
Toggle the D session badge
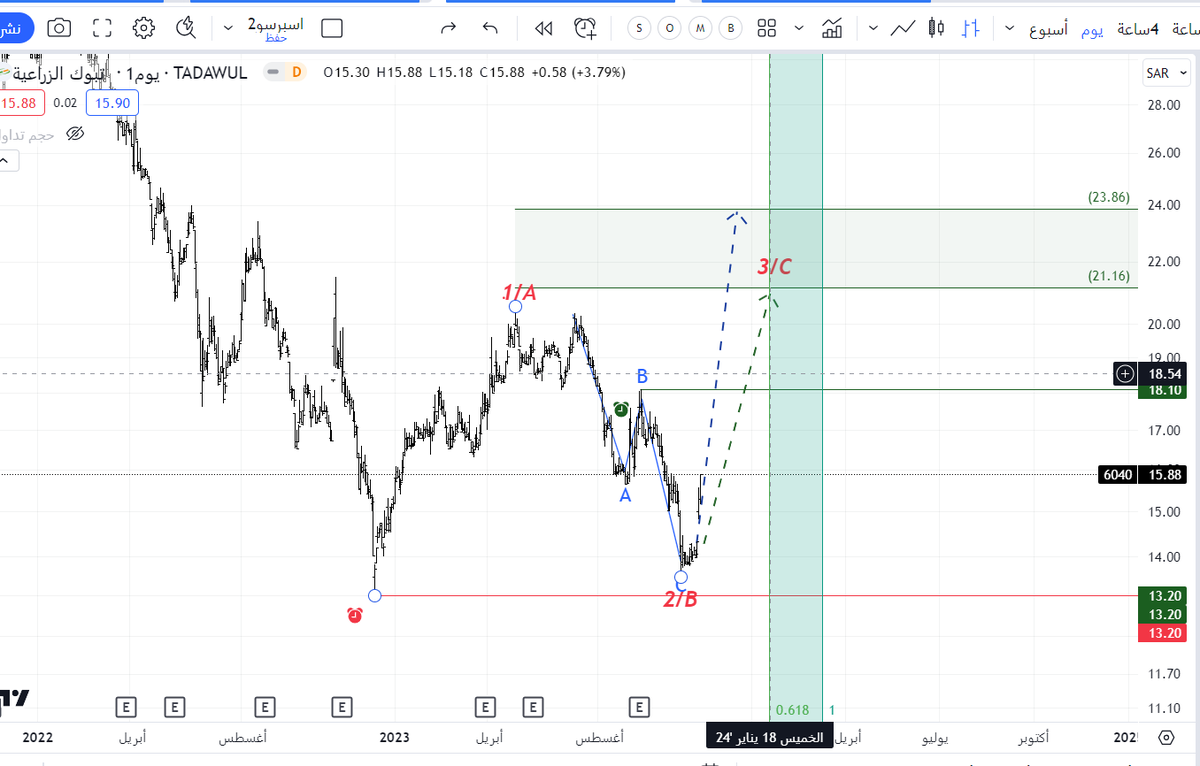tap(296, 72)
